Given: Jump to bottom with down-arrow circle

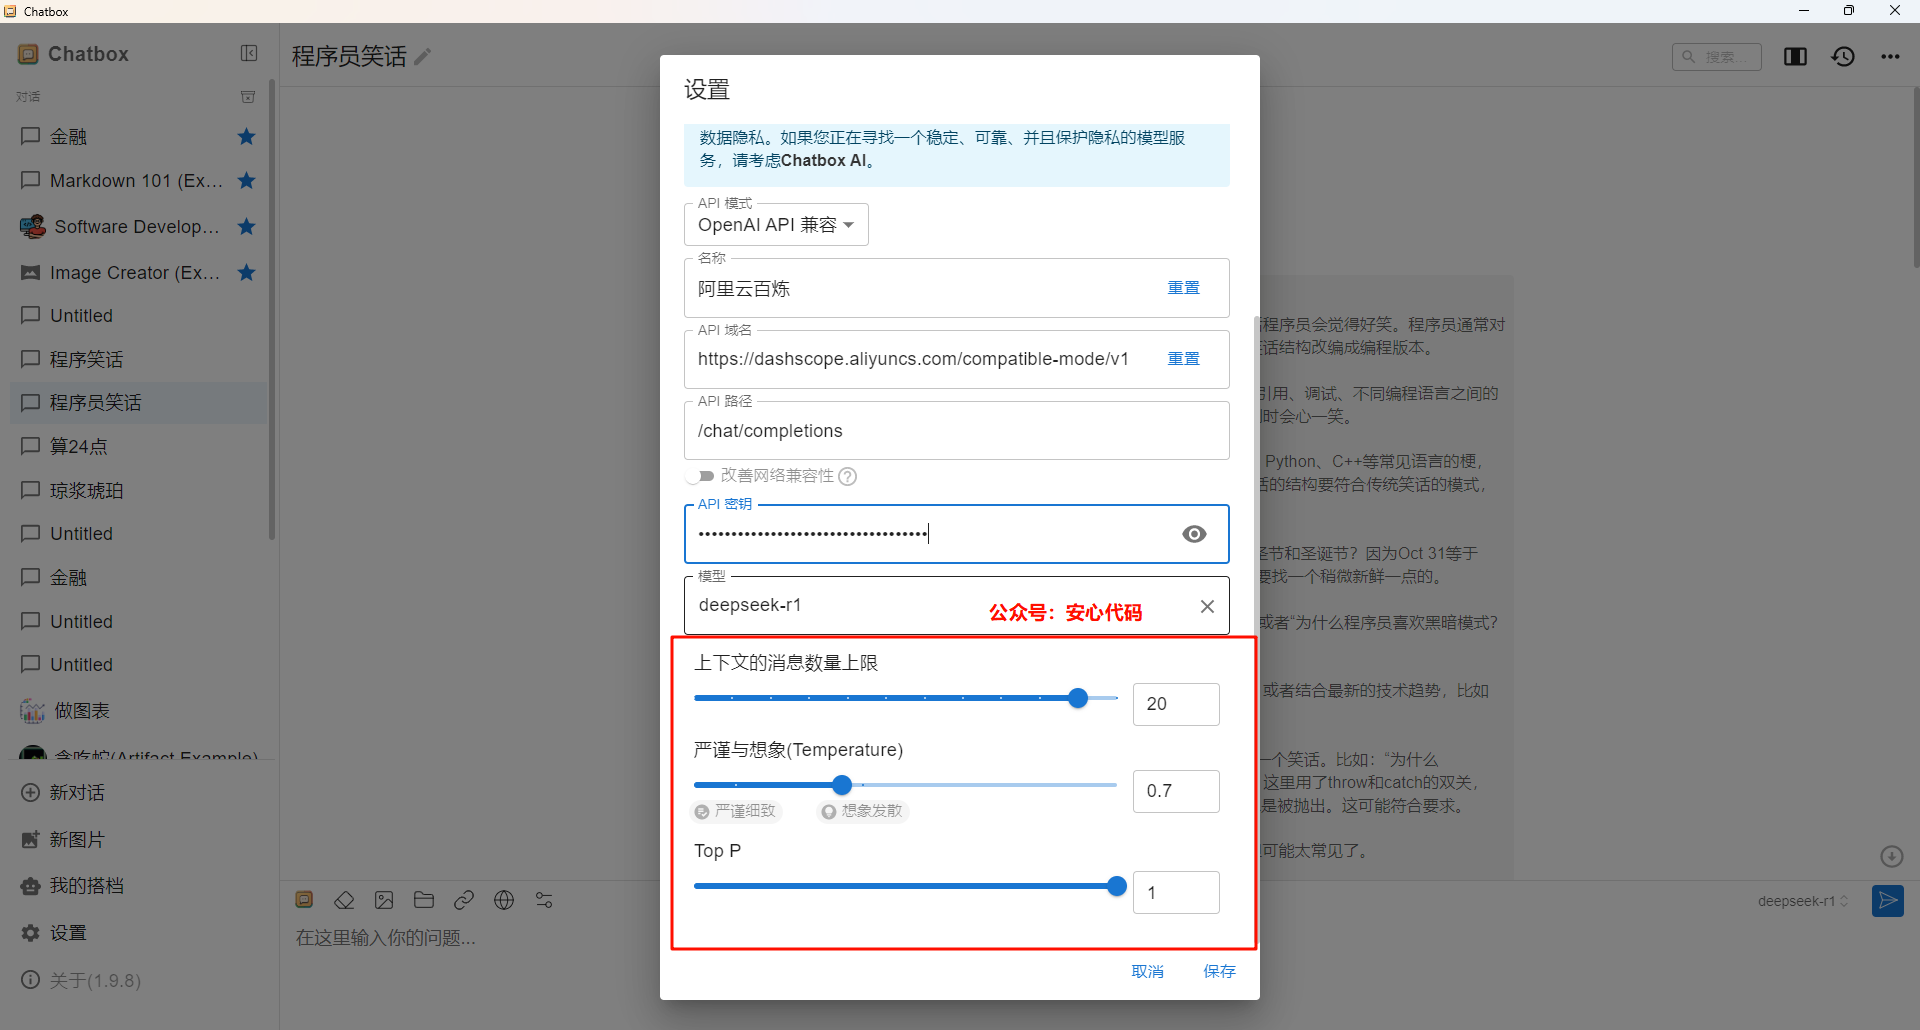Looking at the screenshot, I should click(1891, 857).
